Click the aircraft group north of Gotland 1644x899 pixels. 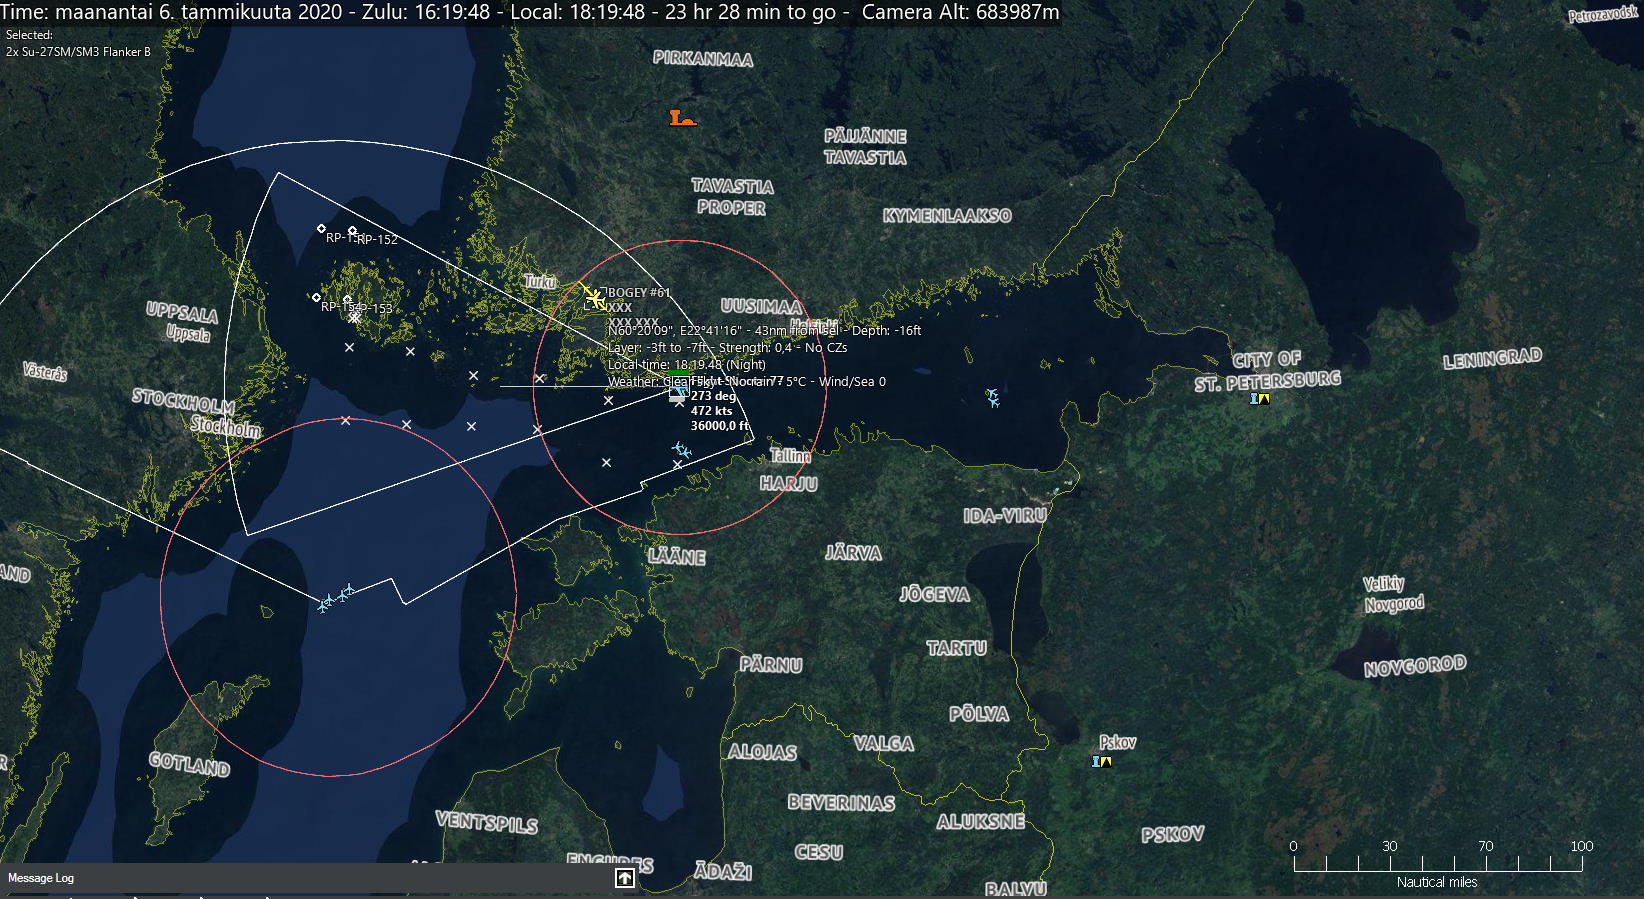335,598
